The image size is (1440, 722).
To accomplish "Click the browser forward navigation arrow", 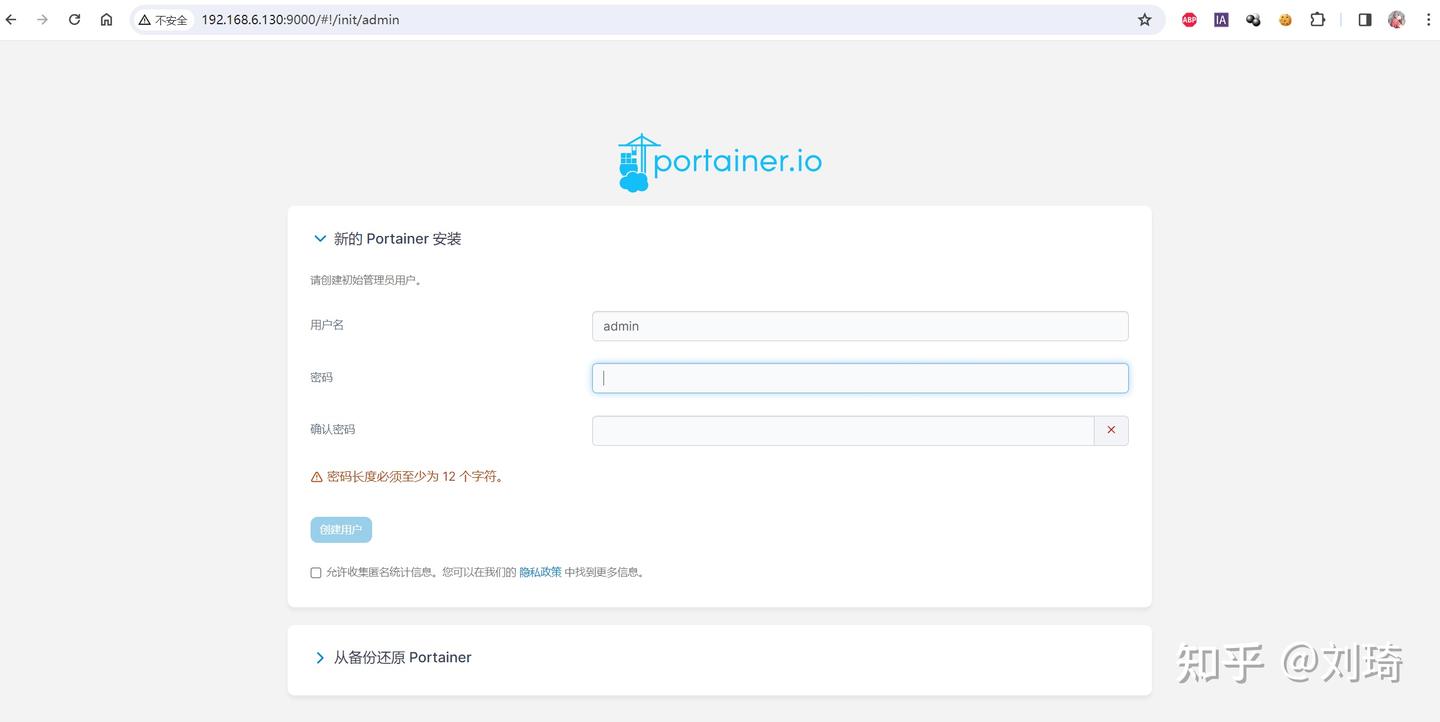I will pos(42,19).
